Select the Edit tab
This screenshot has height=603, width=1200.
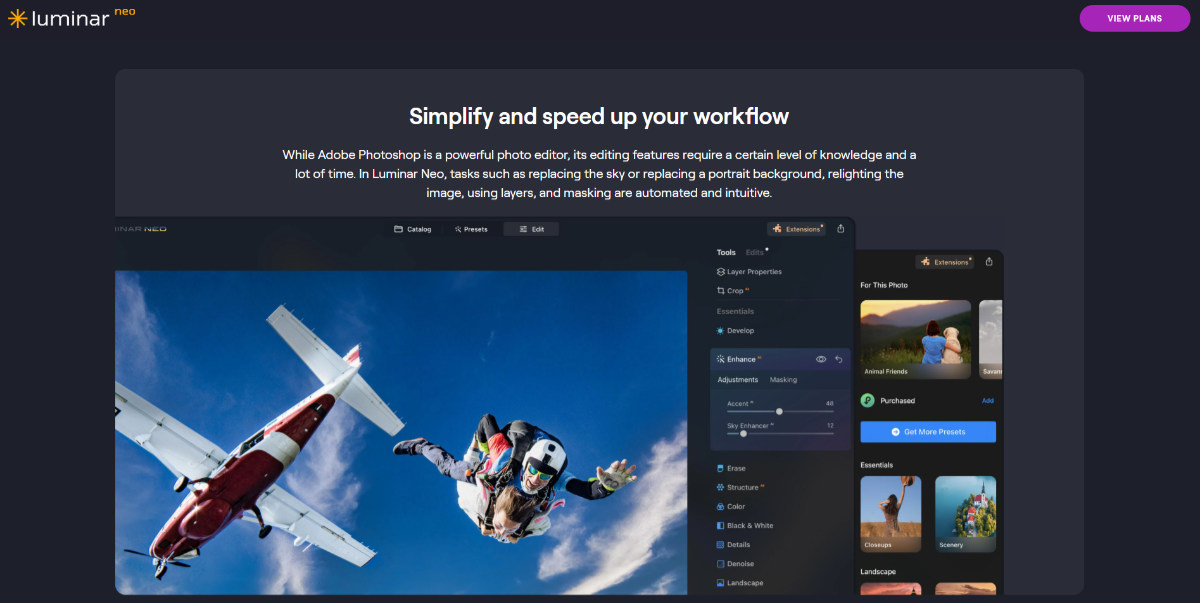coord(531,229)
